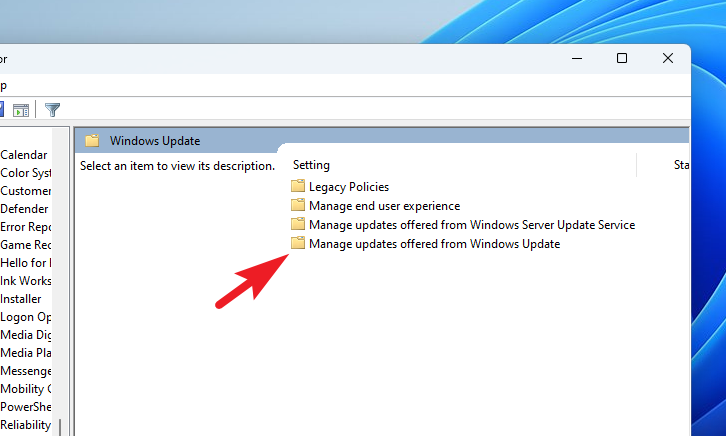Select the Calendar tree item

click(24, 155)
